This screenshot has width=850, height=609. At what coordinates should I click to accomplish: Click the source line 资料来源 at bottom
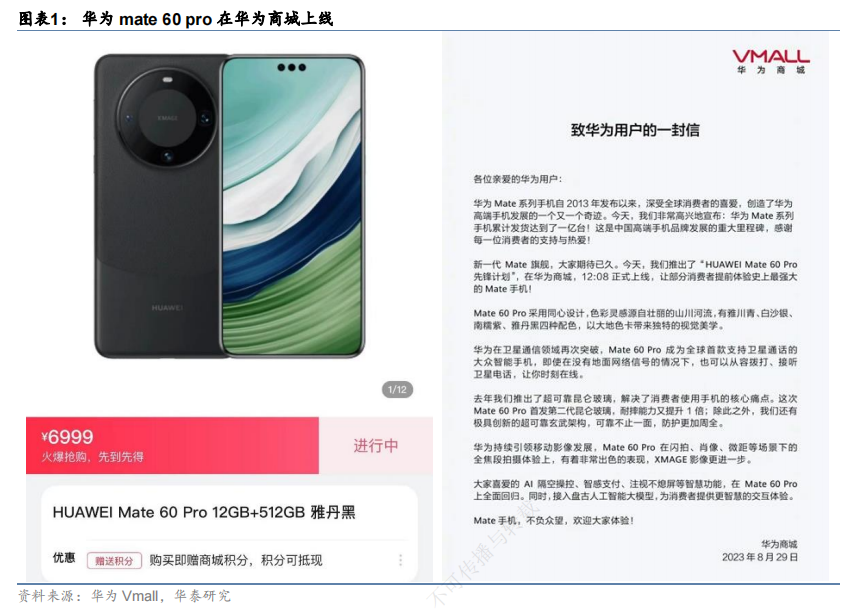point(125,596)
